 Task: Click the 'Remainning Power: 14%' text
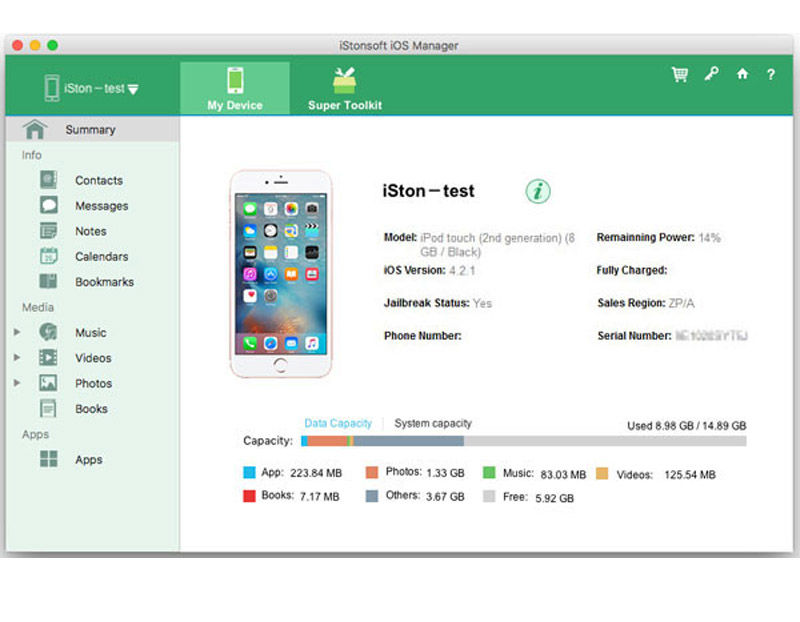658,237
